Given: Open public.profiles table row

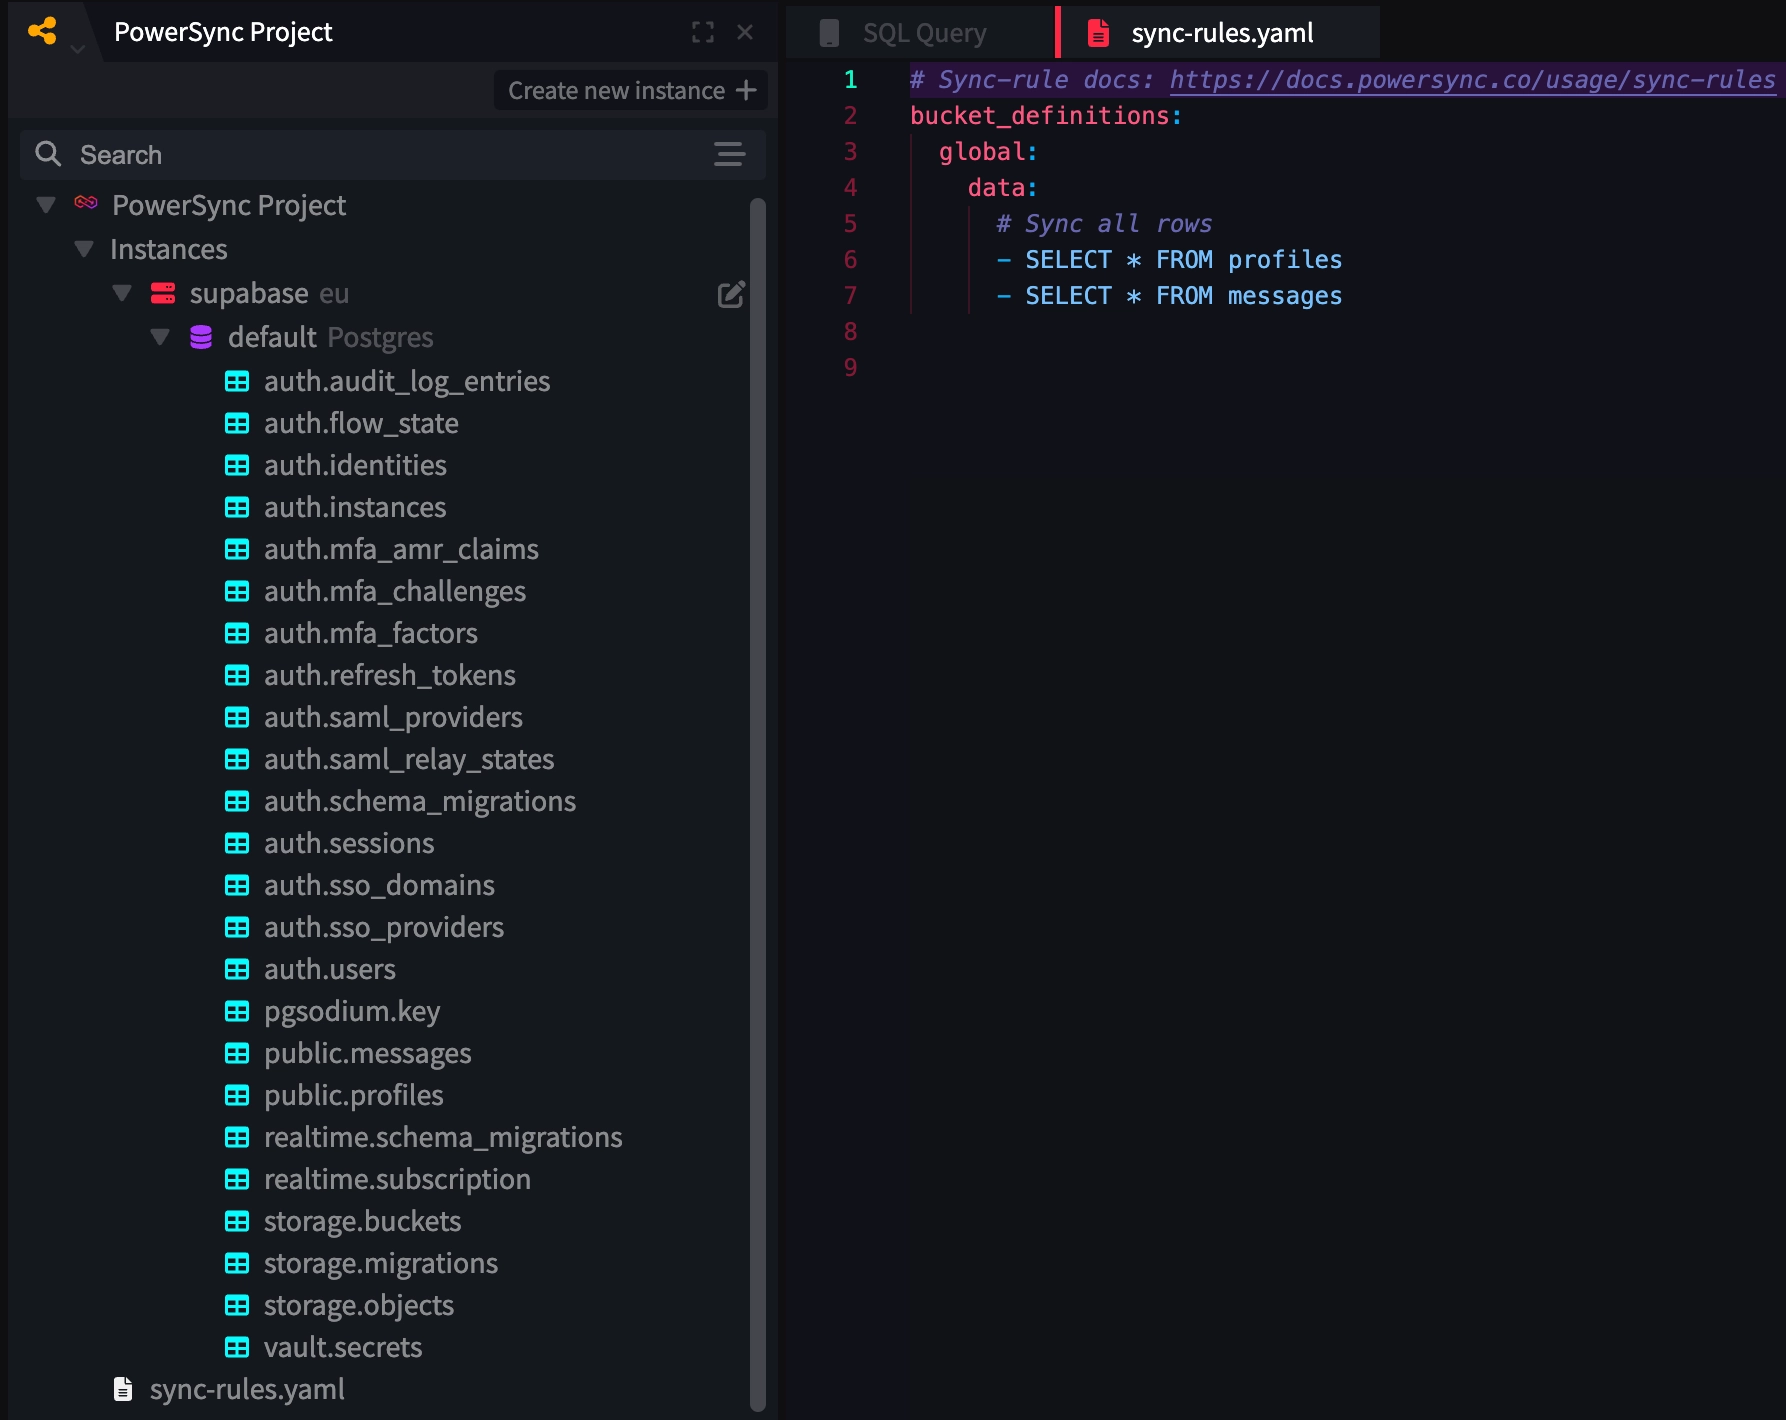Looking at the screenshot, I should (x=334, y=1095).
